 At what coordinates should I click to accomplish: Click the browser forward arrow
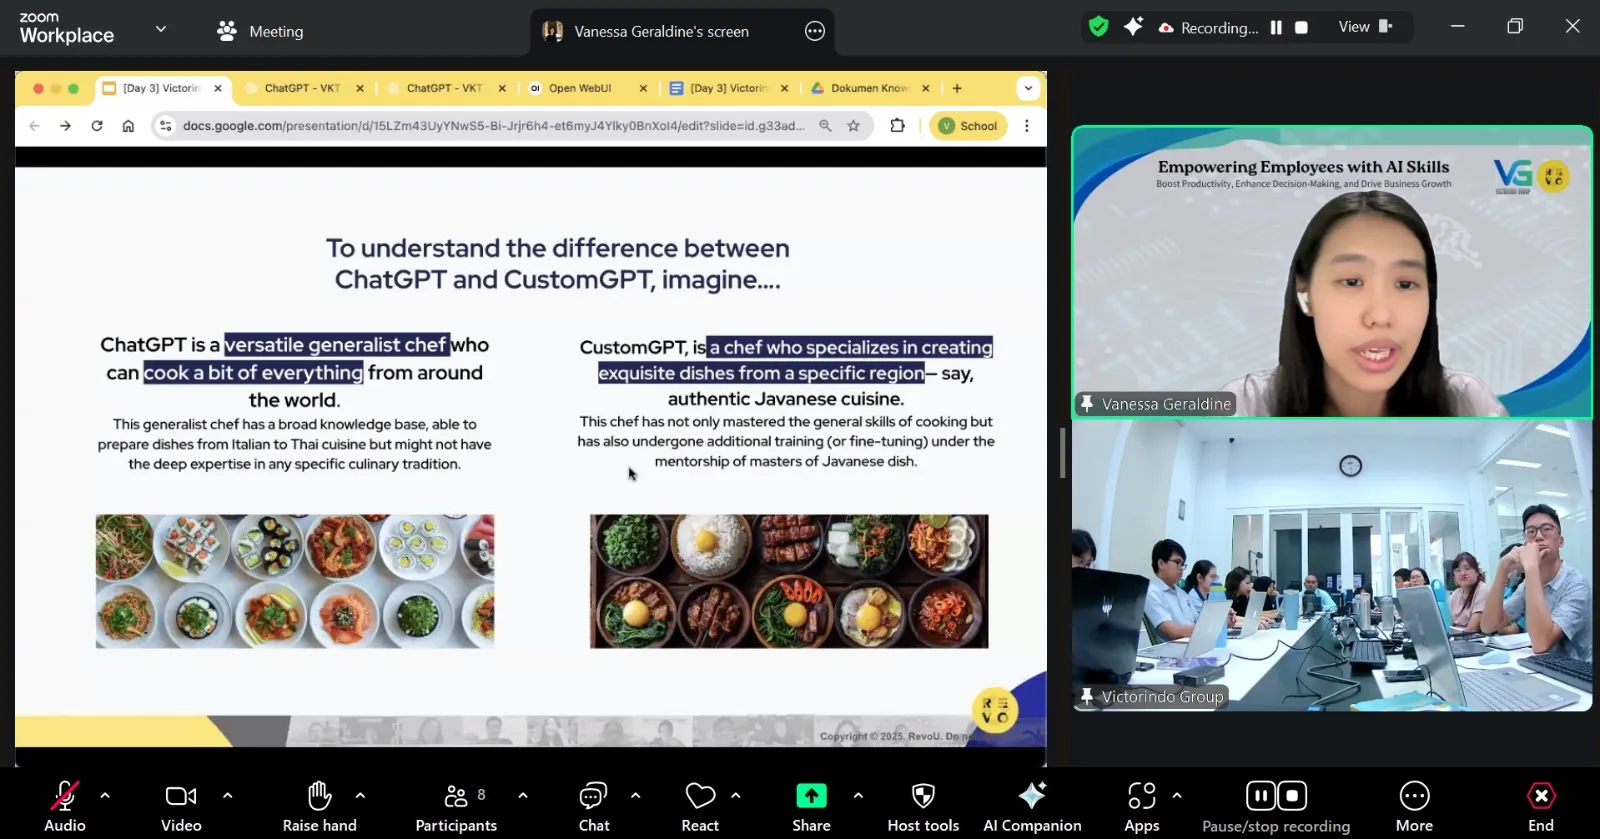pyautogui.click(x=65, y=125)
